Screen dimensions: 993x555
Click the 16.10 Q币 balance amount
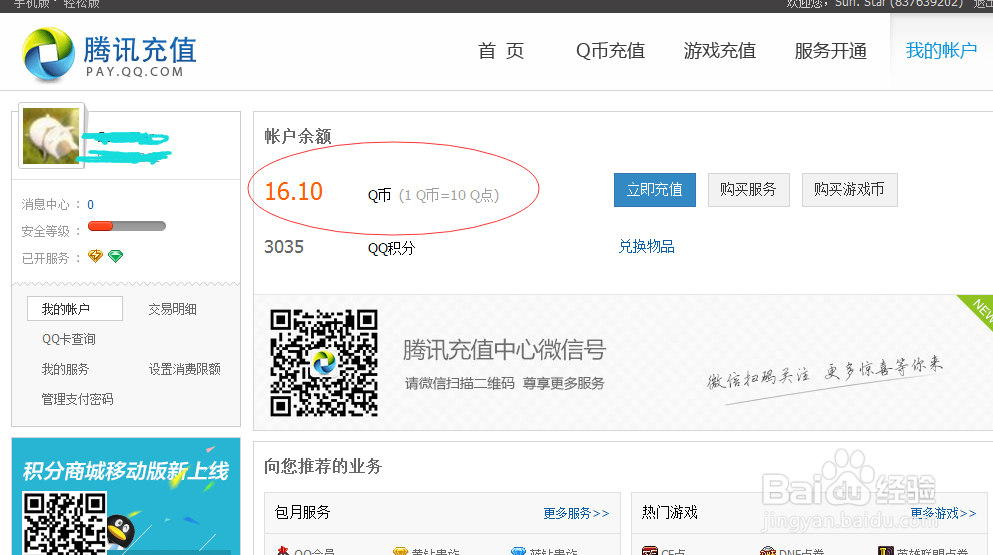(x=294, y=191)
